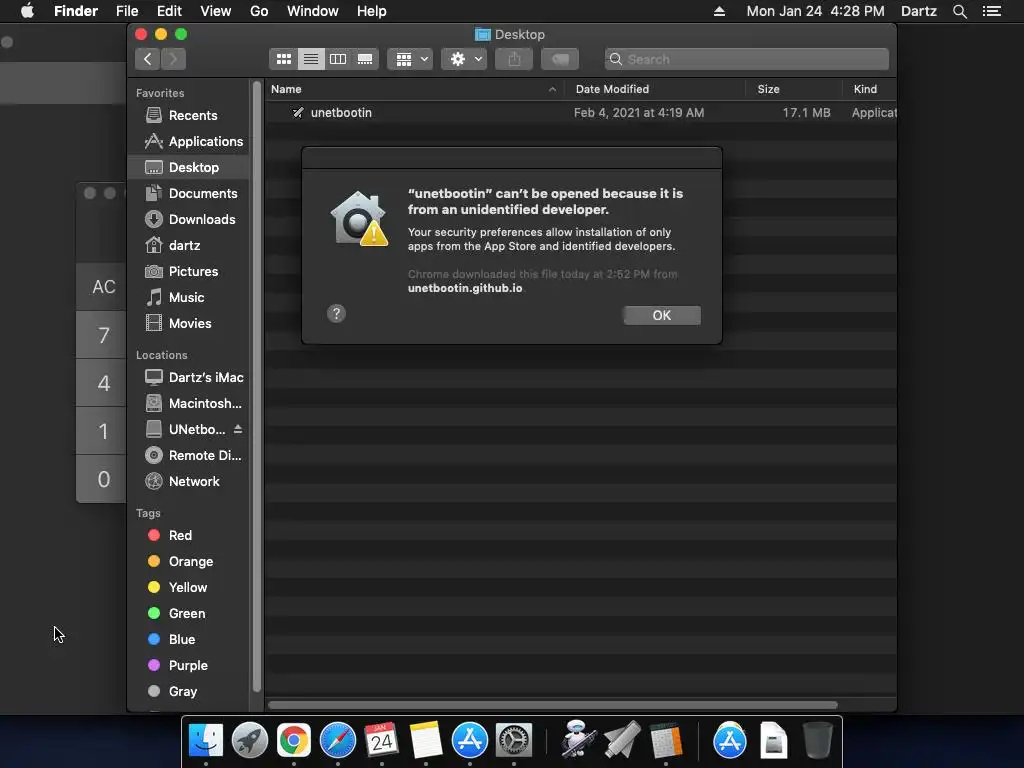Select the unetbootin file row
The image size is (1024, 768).
(581, 113)
